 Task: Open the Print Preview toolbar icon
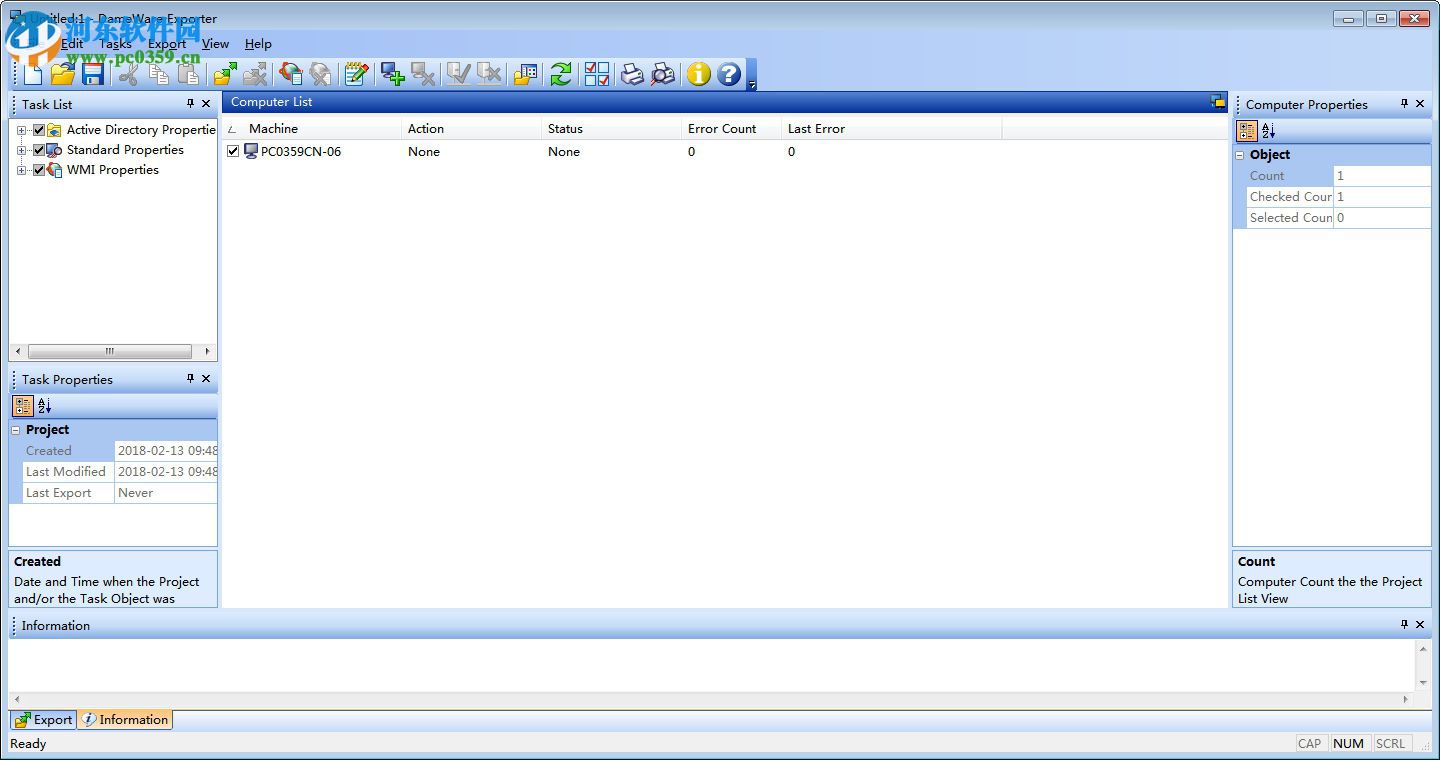[x=663, y=74]
